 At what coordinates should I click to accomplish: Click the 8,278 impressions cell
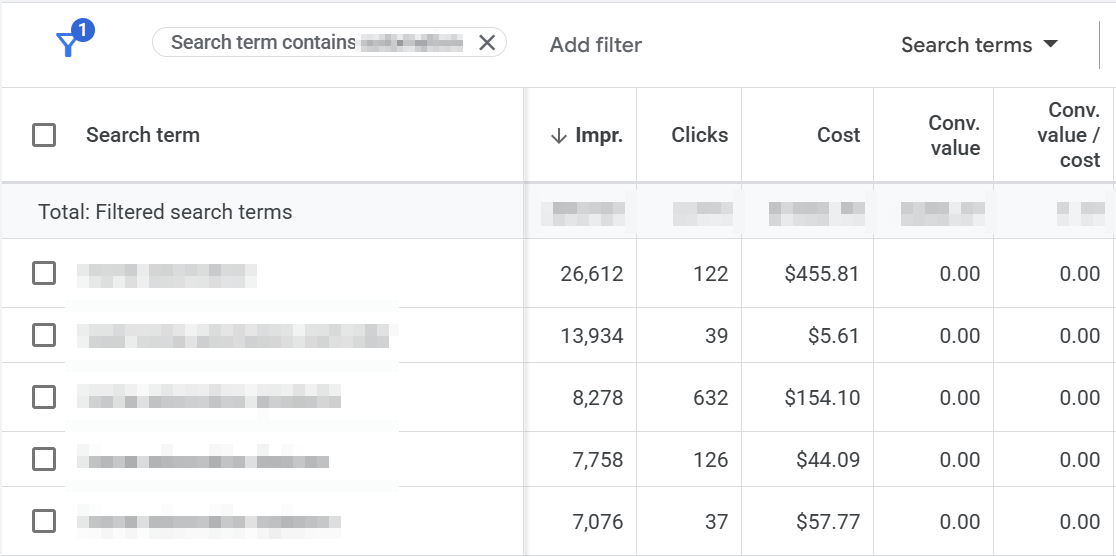click(x=597, y=398)
